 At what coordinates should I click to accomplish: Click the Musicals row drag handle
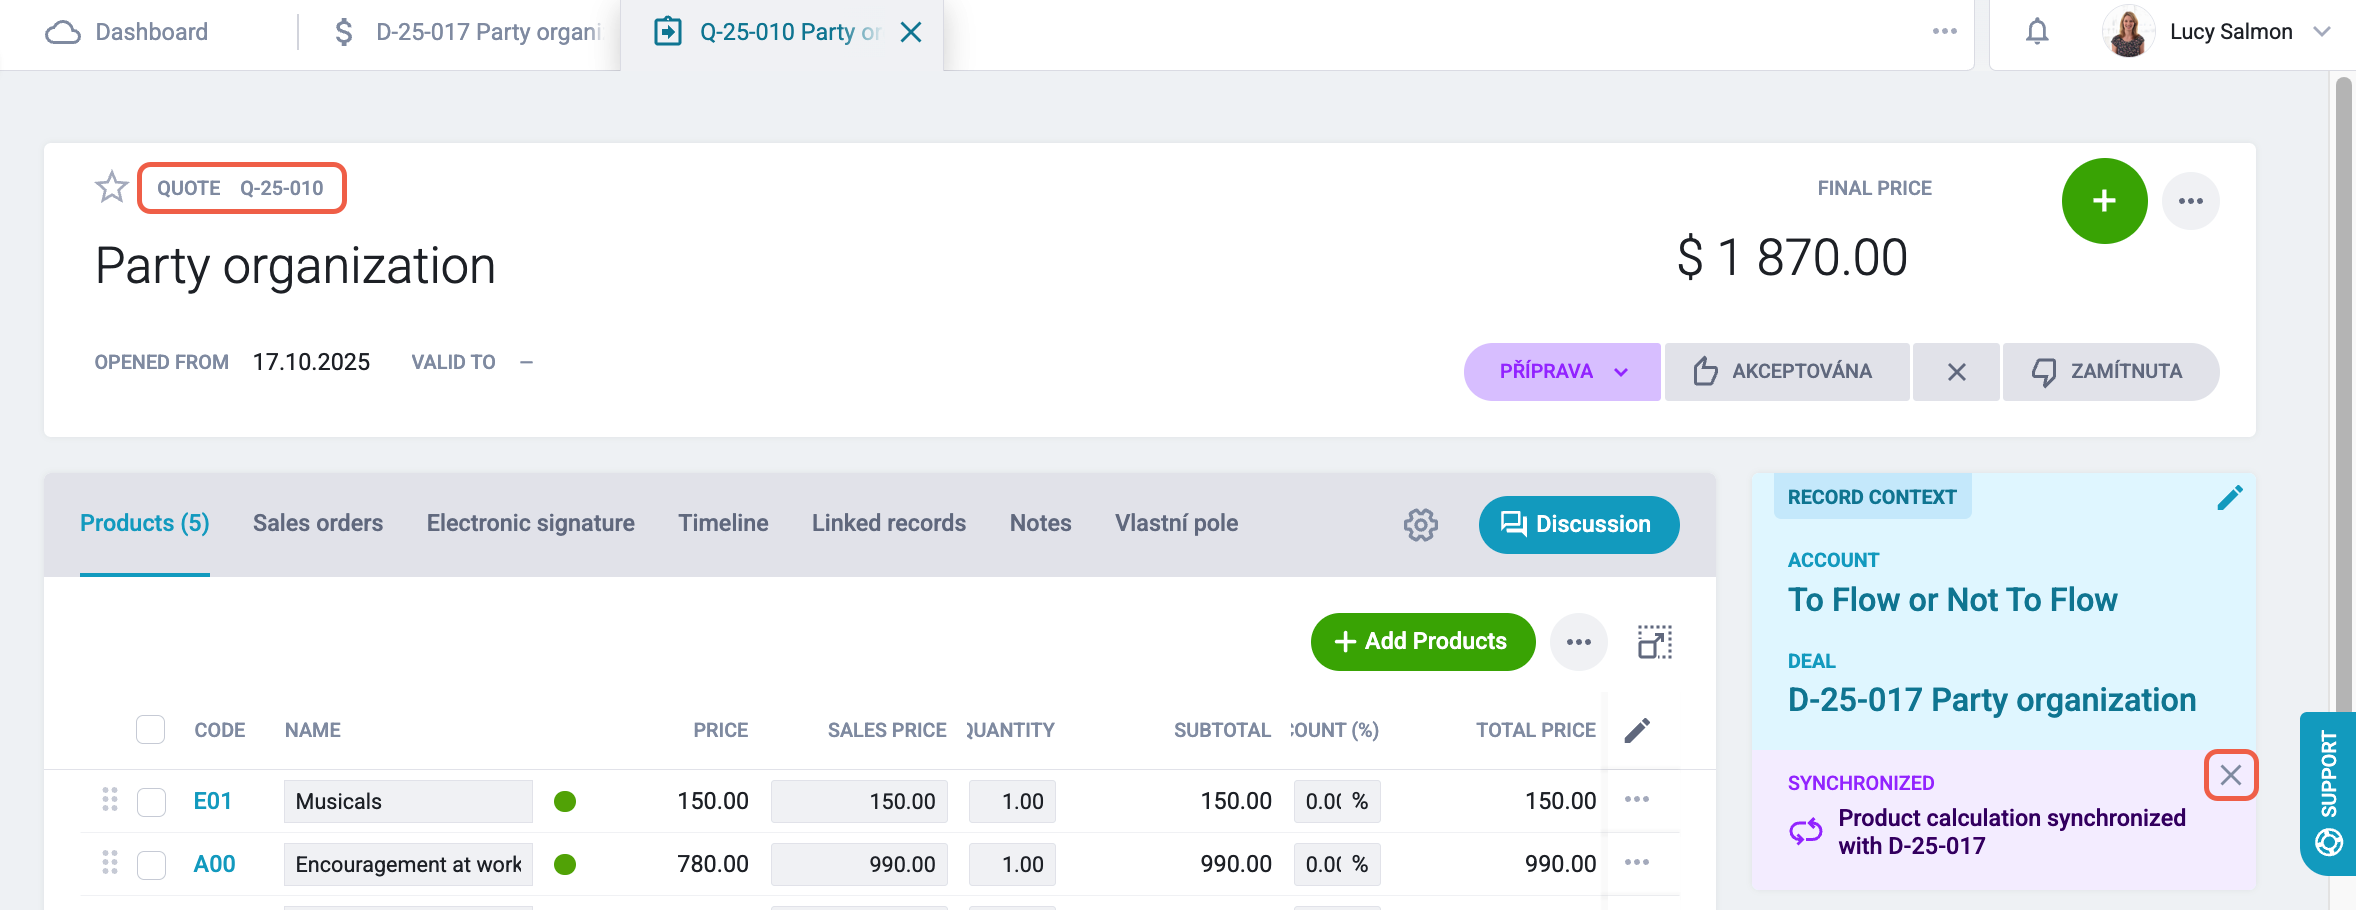[110, 800]
